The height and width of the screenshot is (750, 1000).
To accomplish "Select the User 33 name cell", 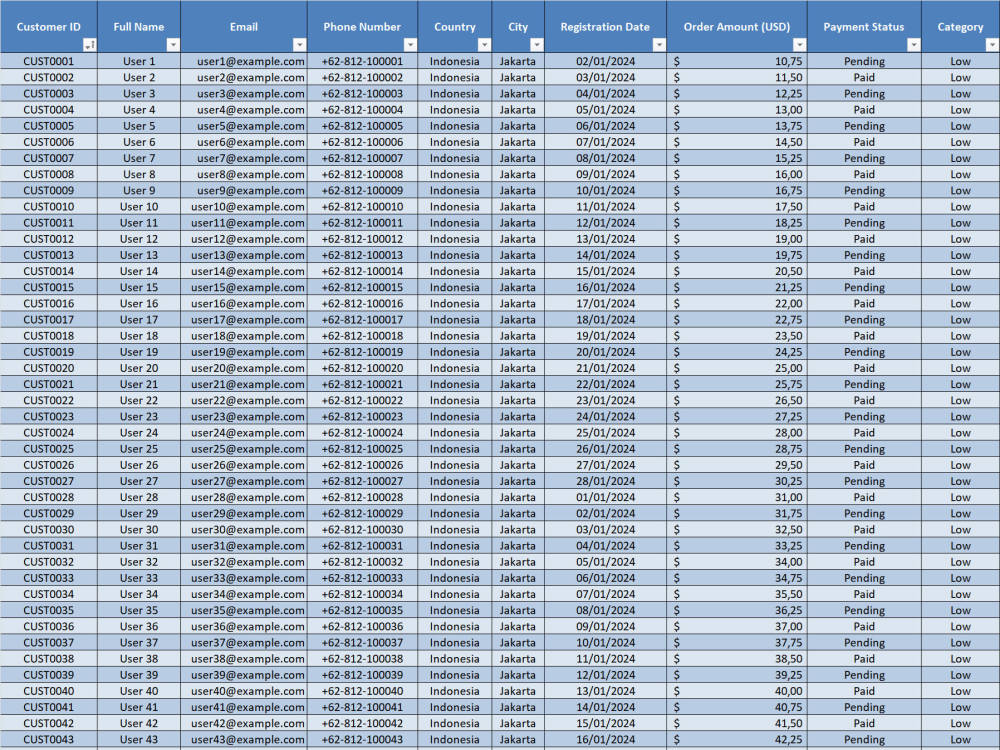I will point(139,578).
